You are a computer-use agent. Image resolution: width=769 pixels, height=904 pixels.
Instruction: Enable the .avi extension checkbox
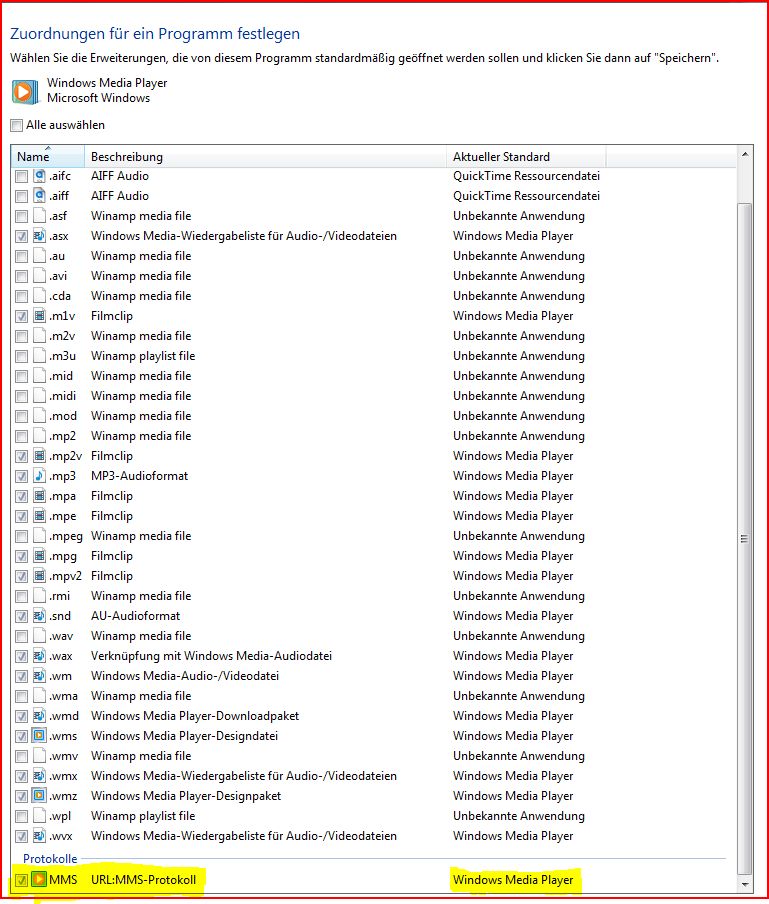21,276
